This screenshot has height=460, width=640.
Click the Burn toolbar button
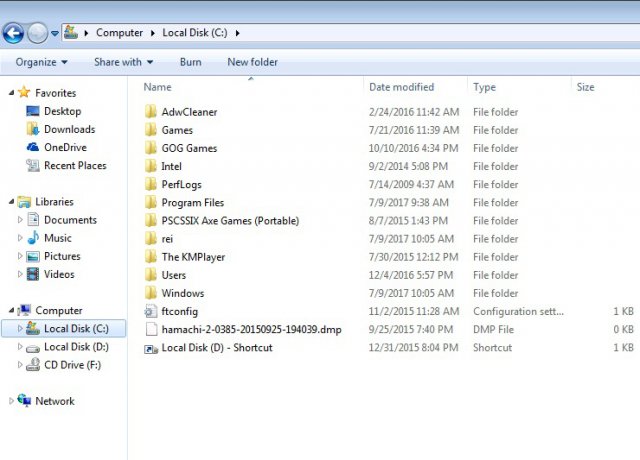click(x=191, y=62)
